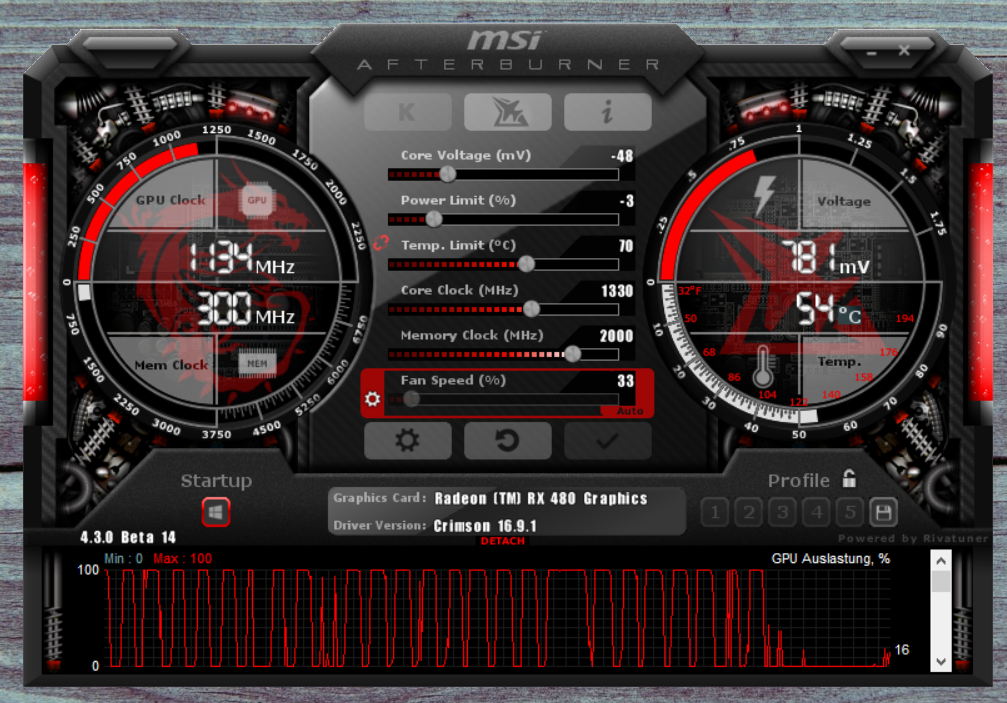Click the profile lock icon
The width and height of the screenshot is (1007, 703).
point(849,478)
